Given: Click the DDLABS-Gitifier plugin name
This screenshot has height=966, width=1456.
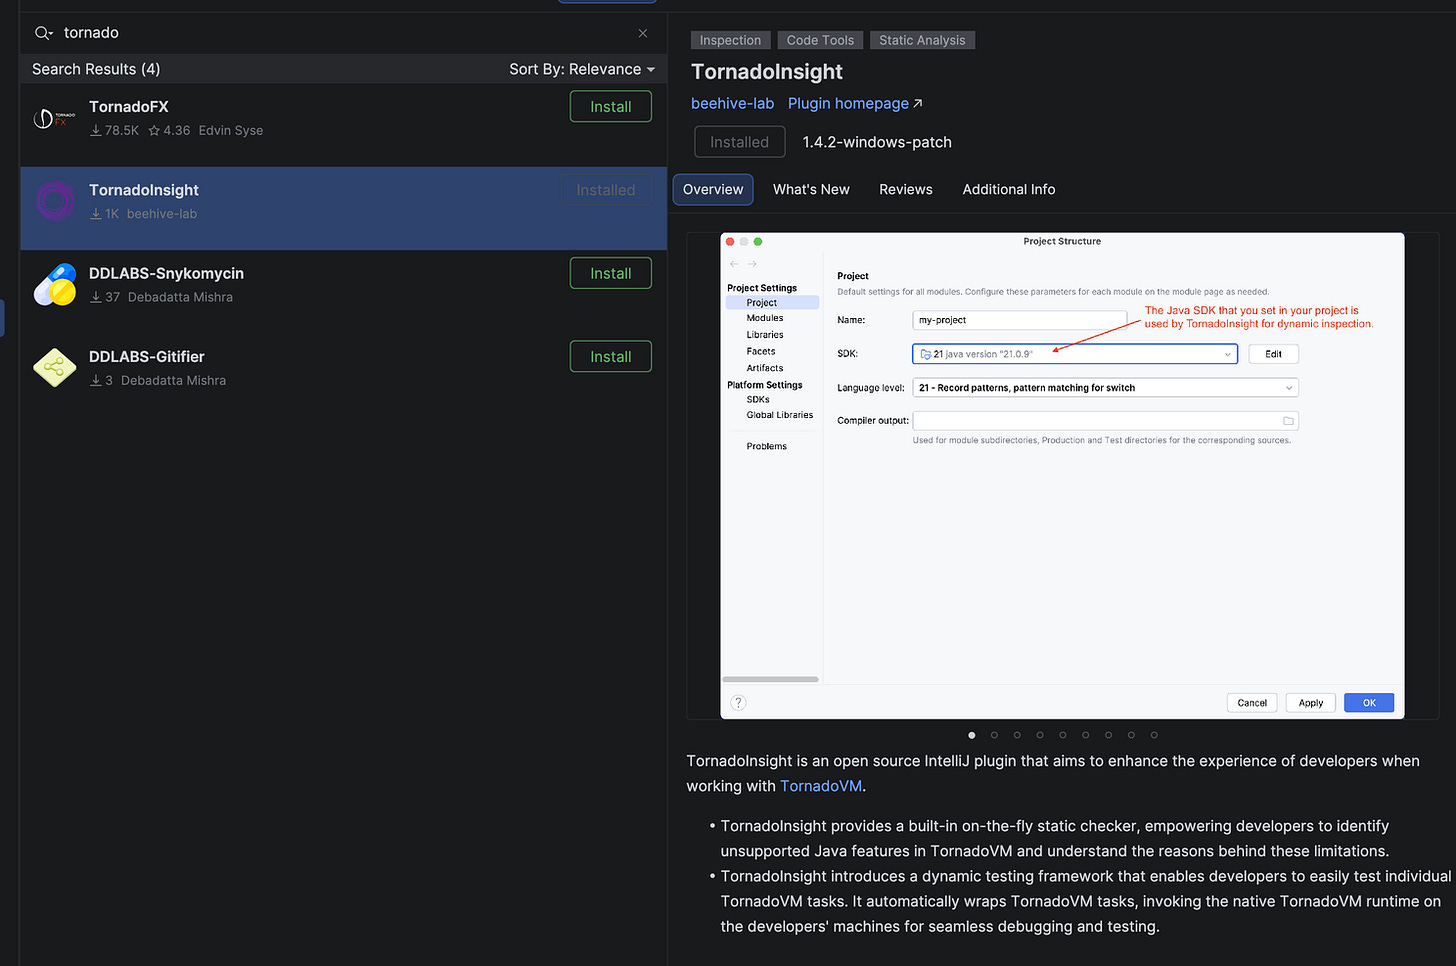Looking at the screenshot, I should (147, 357).
